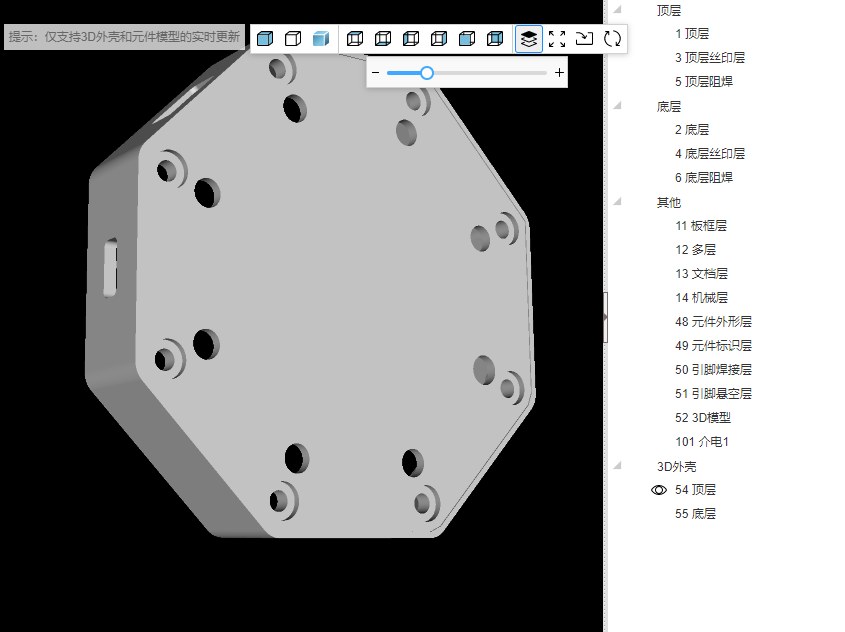Select layer 101 介电1
The image size is (845, 632).
(x=702, y=442)
